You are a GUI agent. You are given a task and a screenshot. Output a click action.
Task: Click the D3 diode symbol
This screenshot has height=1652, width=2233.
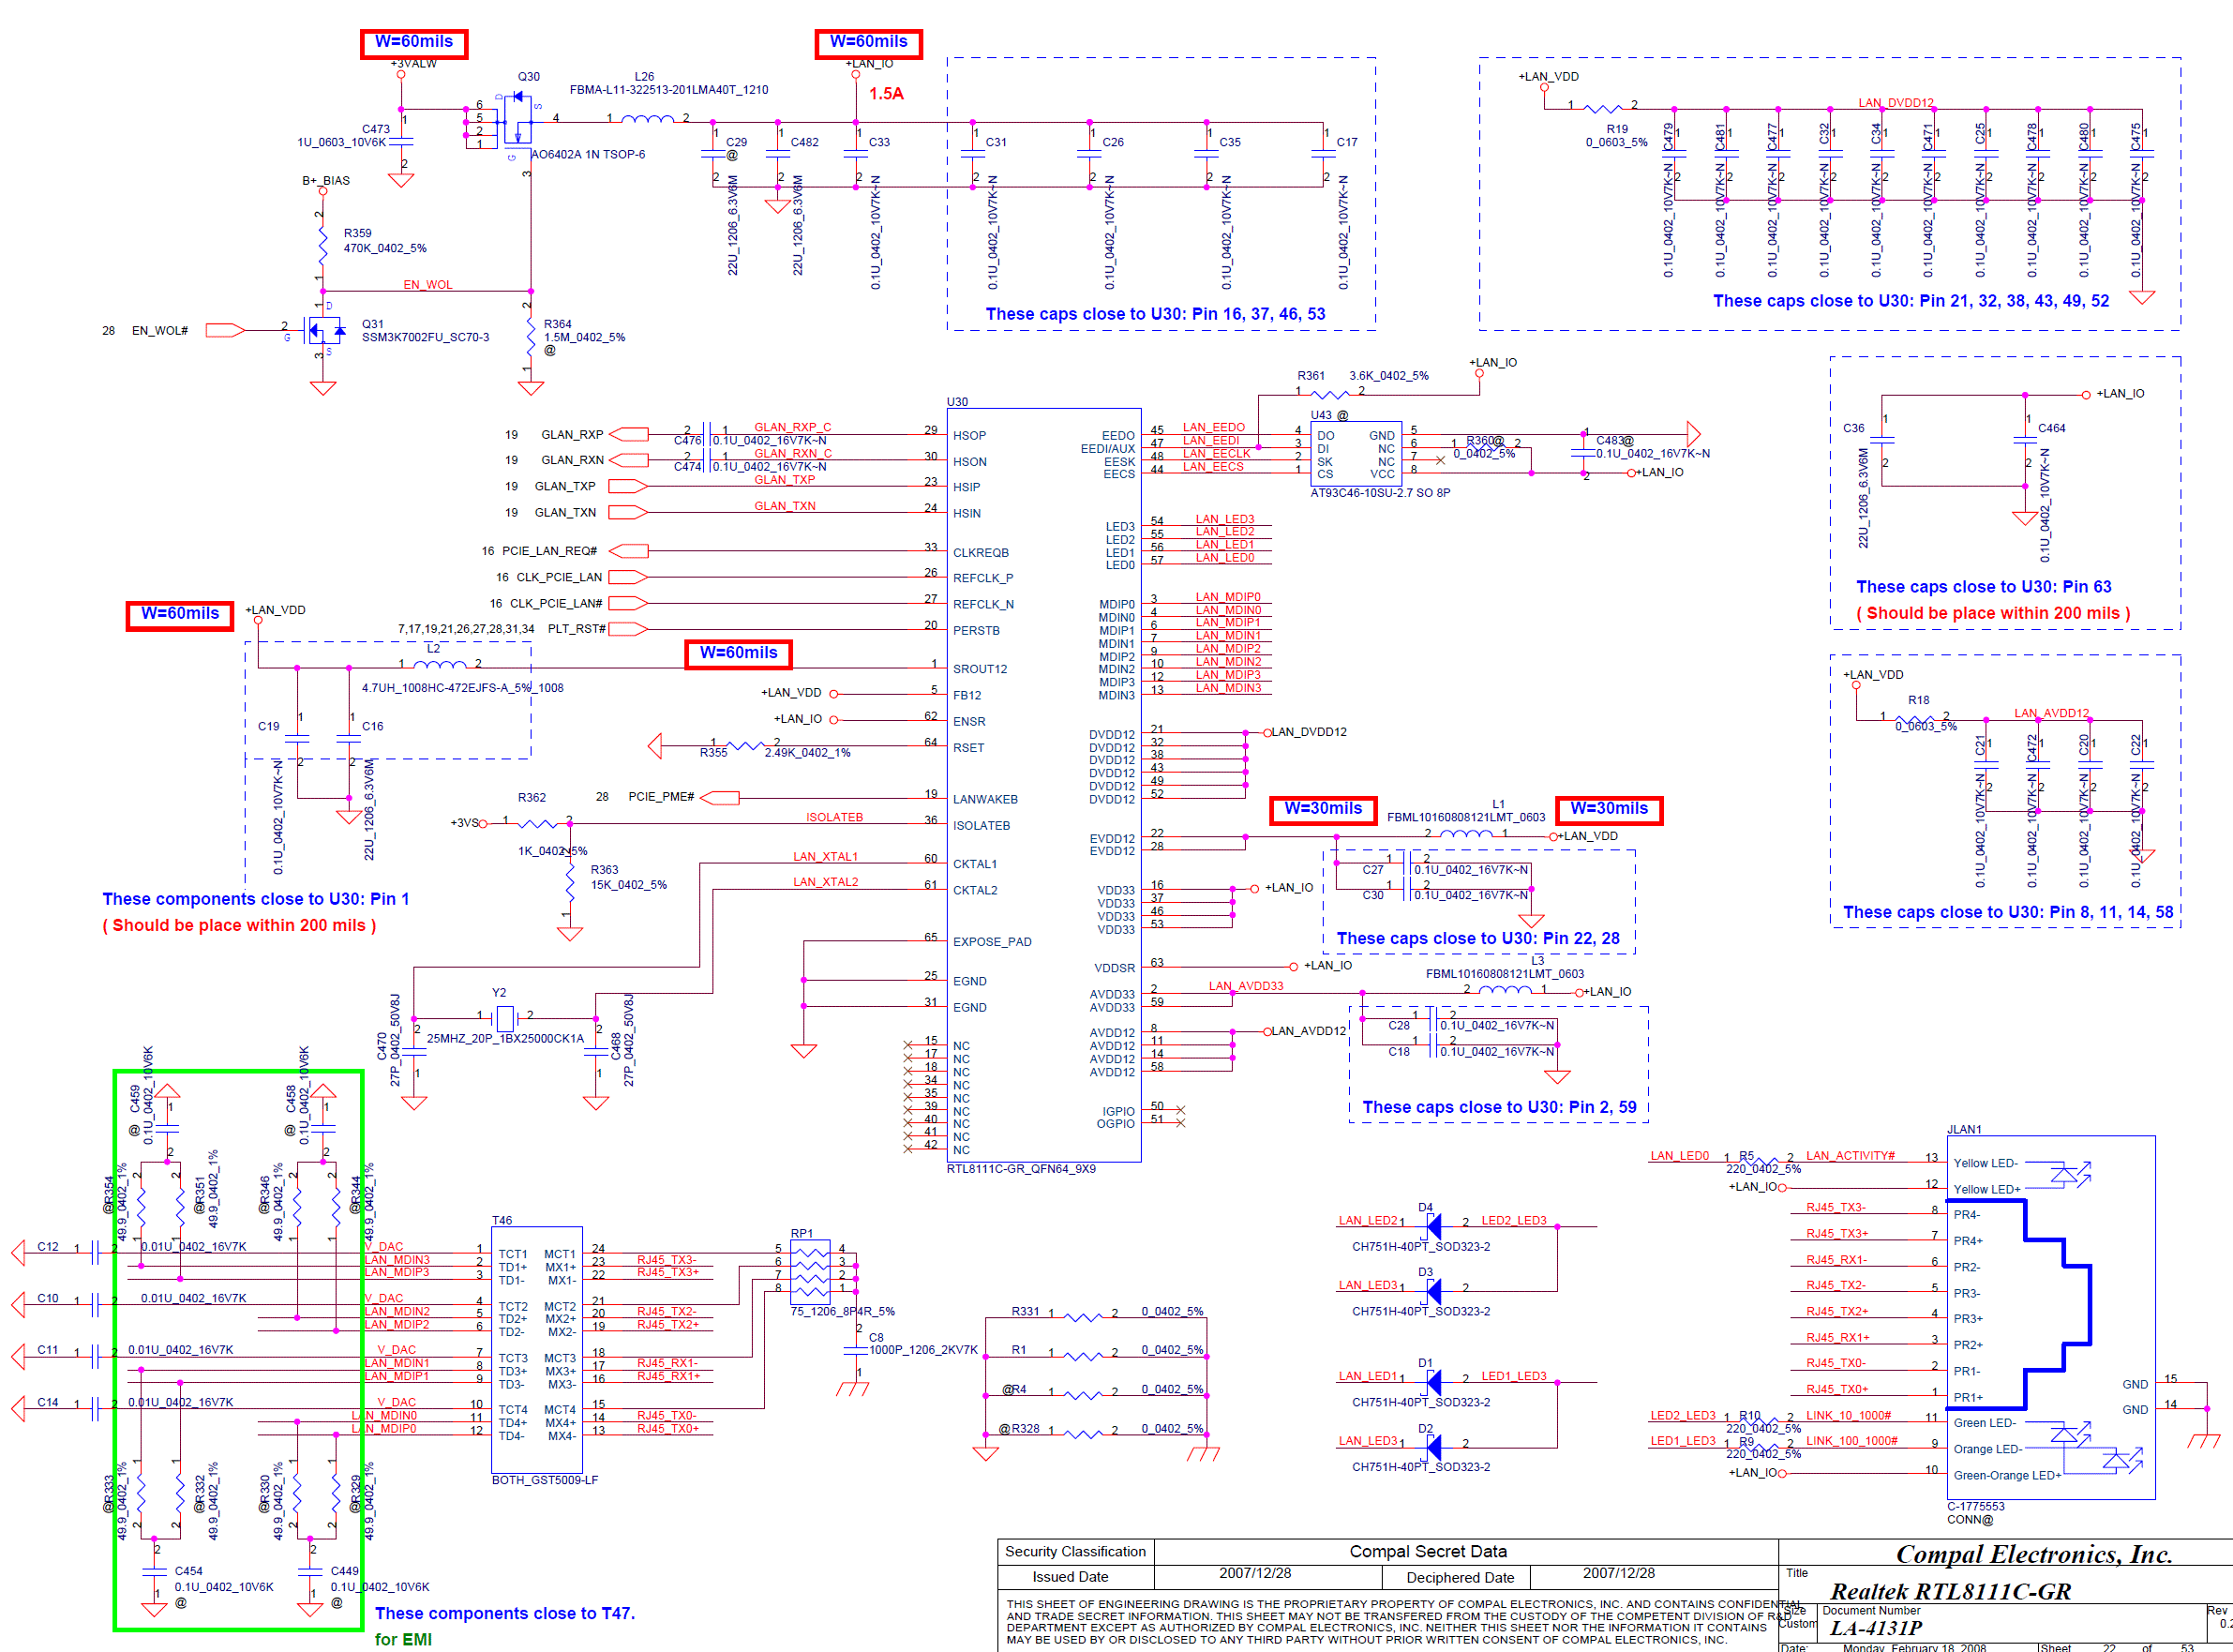click(1432, 1291)
